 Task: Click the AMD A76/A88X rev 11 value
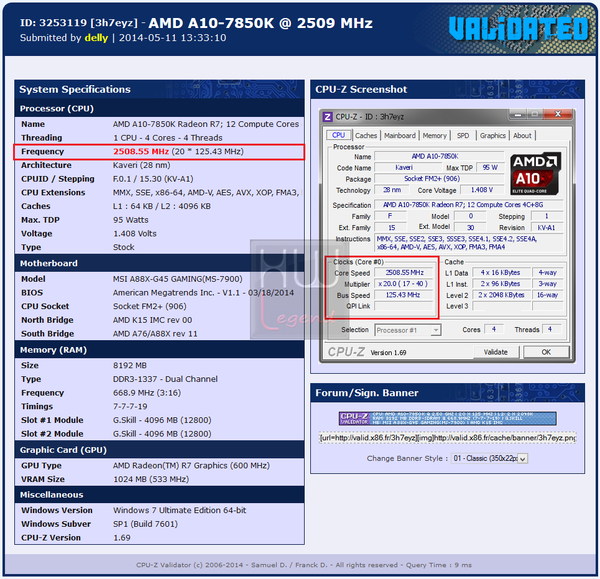coord(155,334)
